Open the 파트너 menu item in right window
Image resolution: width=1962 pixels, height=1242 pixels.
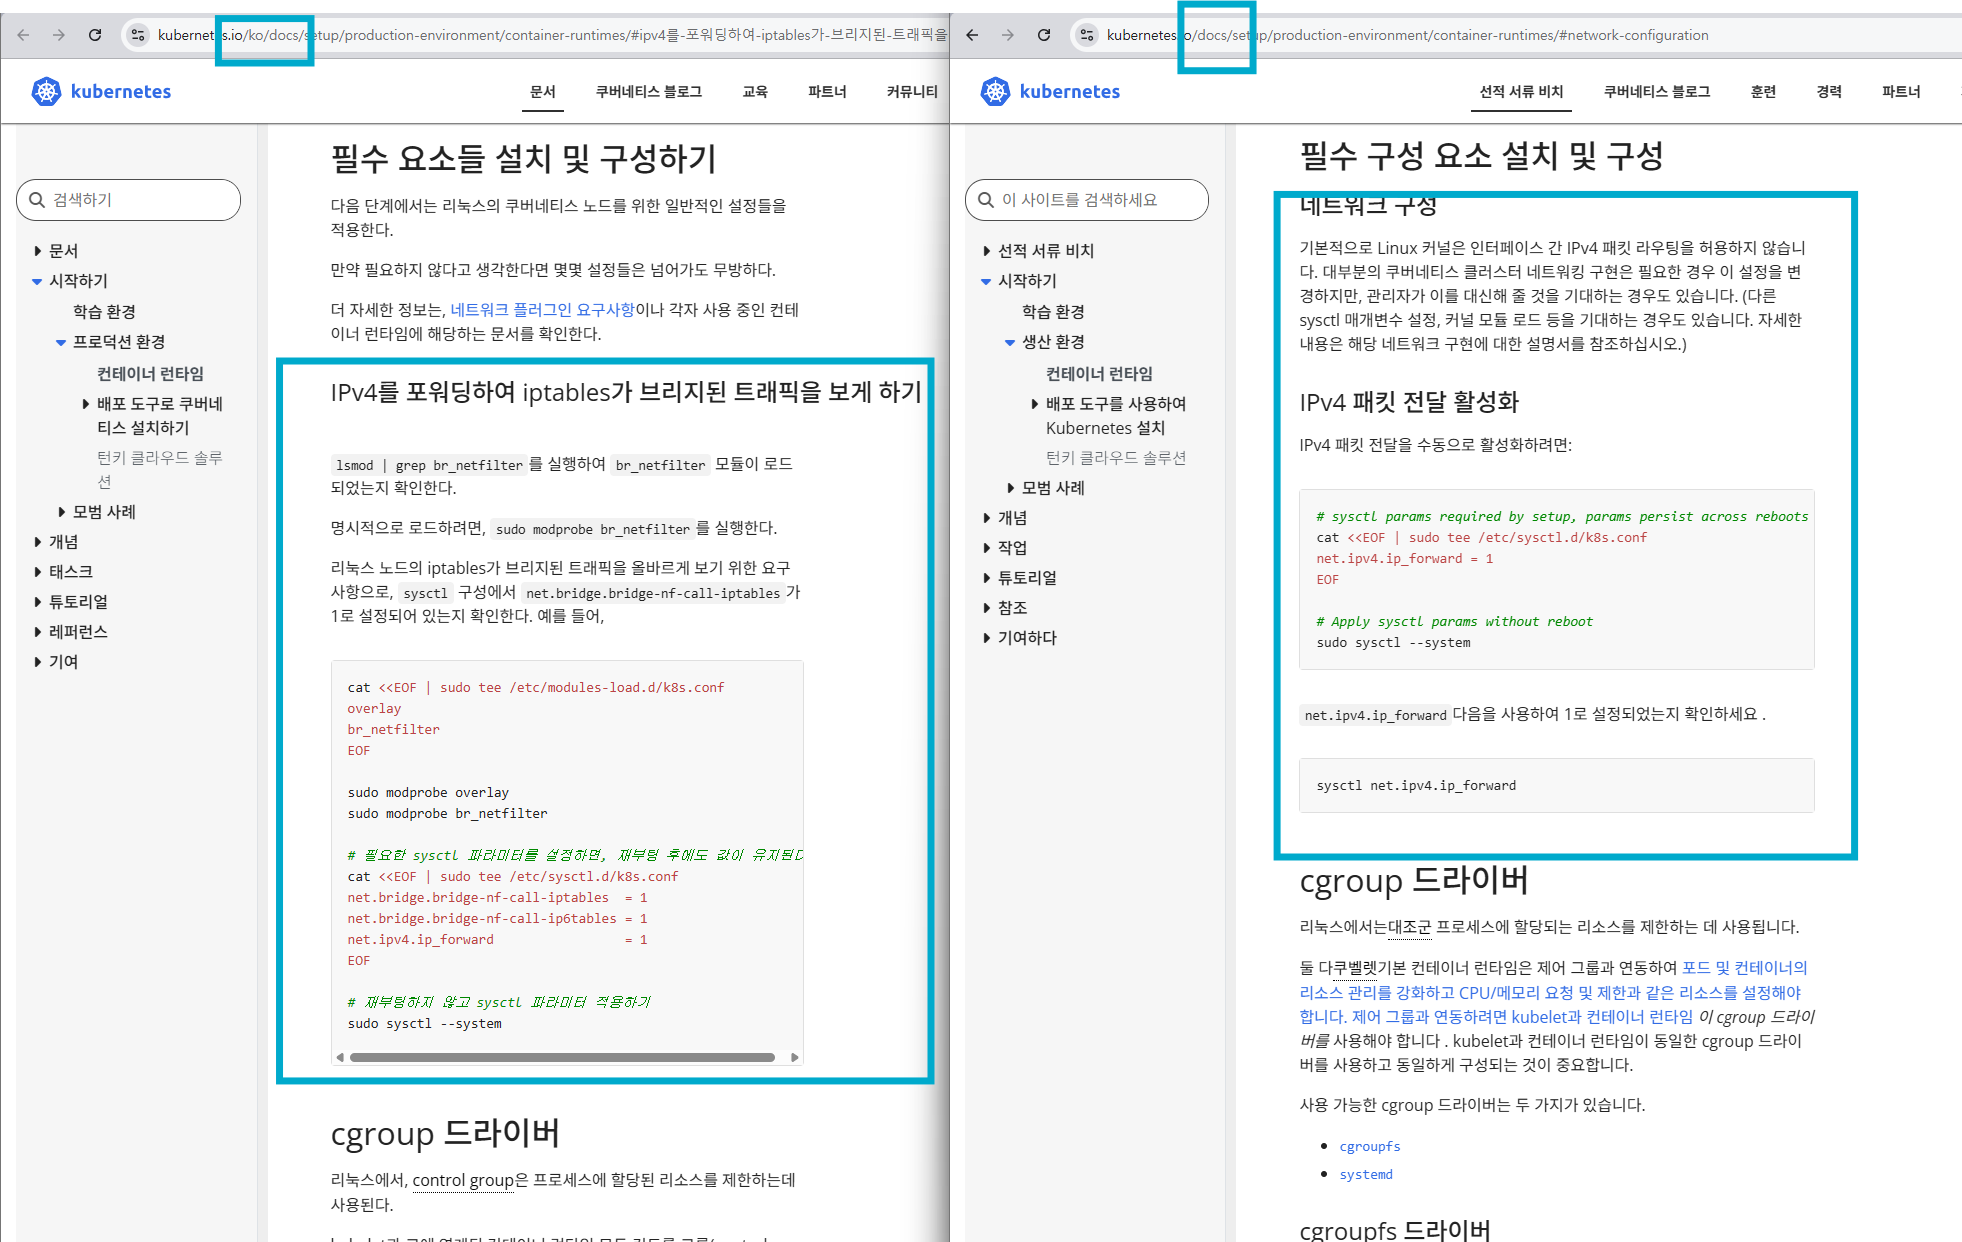(1900, 91)
